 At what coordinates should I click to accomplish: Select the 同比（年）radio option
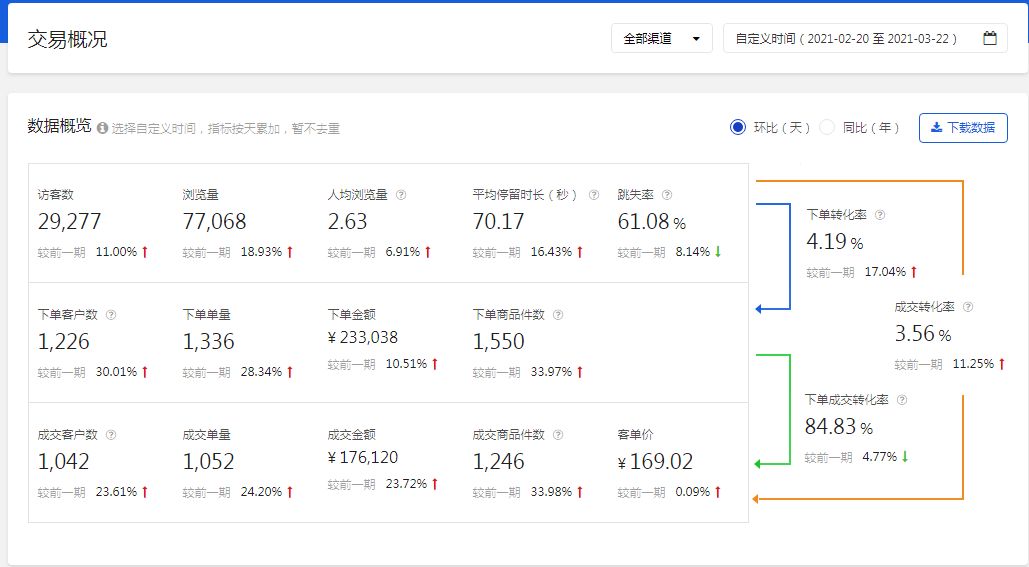tap(827, 127)
